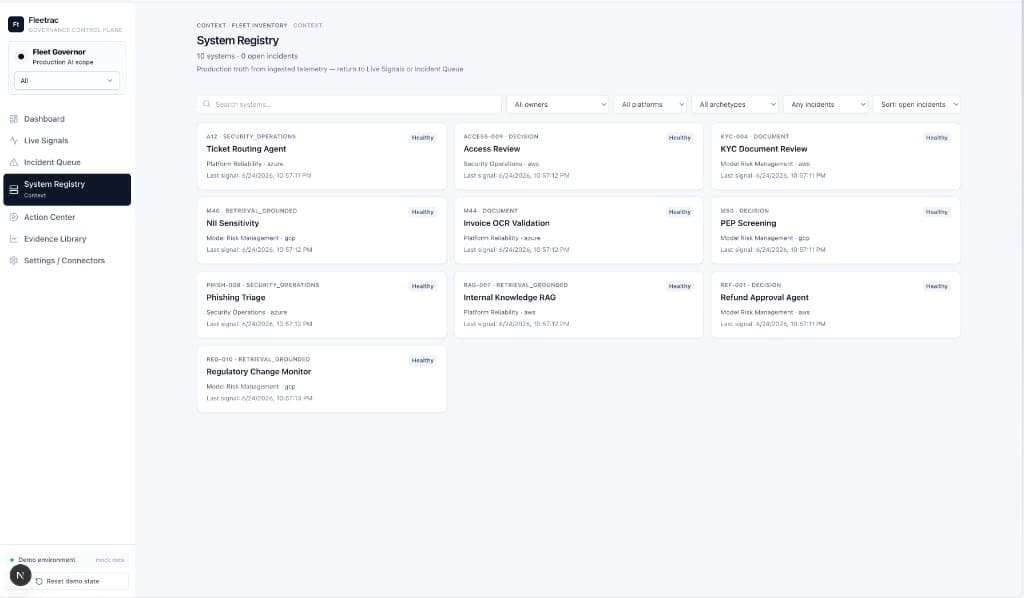The width and height of the screenshot is (1024, 598).
Task: Focus the Search systems field
Action: click(349, 104)
